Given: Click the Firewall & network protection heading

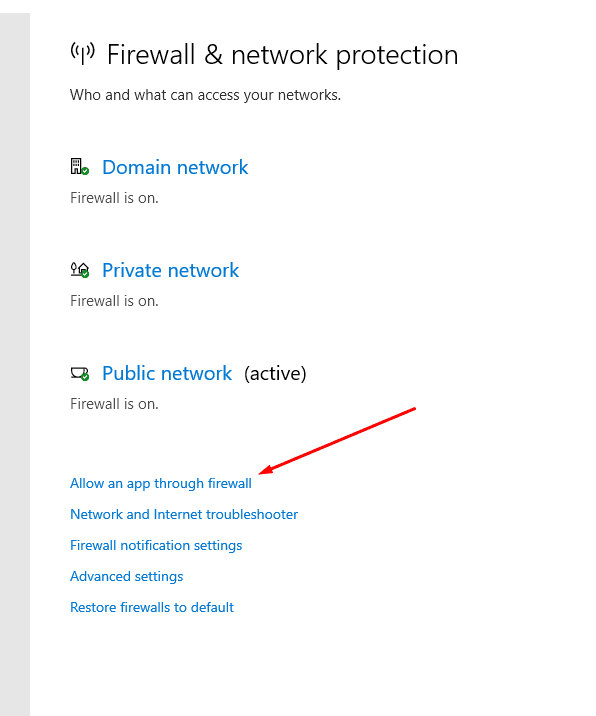Looking at the screenshot, I should [x=282, y=55].
